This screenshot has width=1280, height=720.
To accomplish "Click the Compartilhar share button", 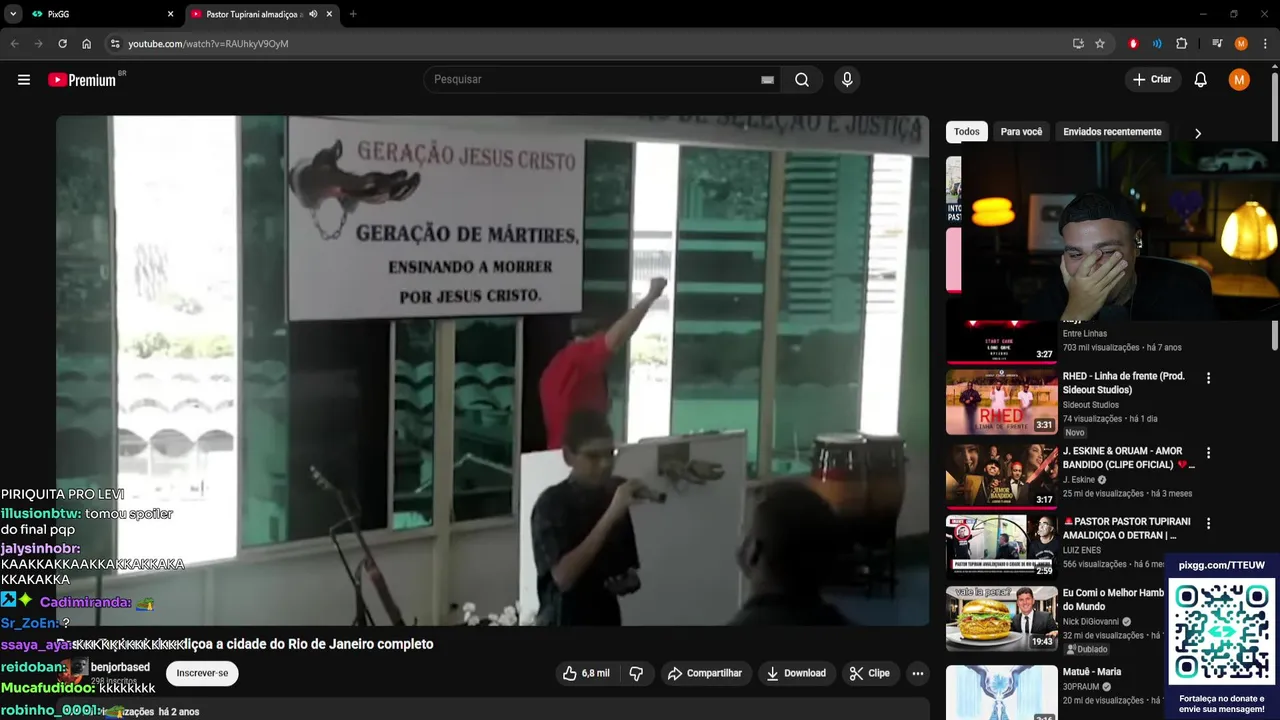I will click(x=705, y=673).
